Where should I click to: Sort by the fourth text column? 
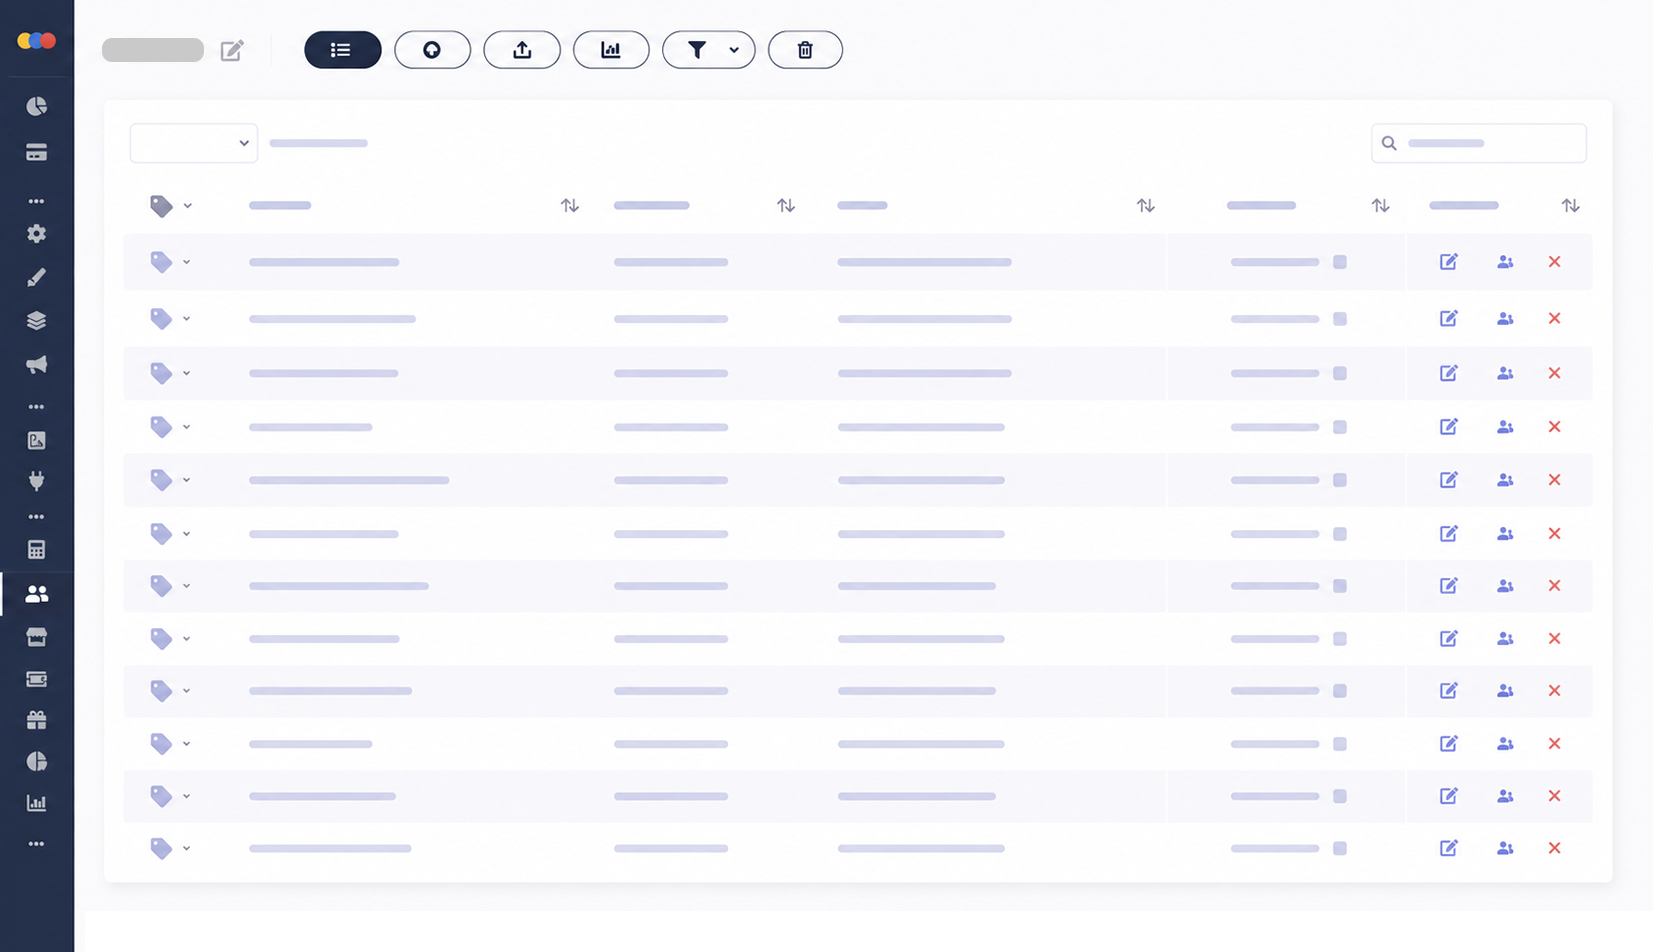[1381, 205]
